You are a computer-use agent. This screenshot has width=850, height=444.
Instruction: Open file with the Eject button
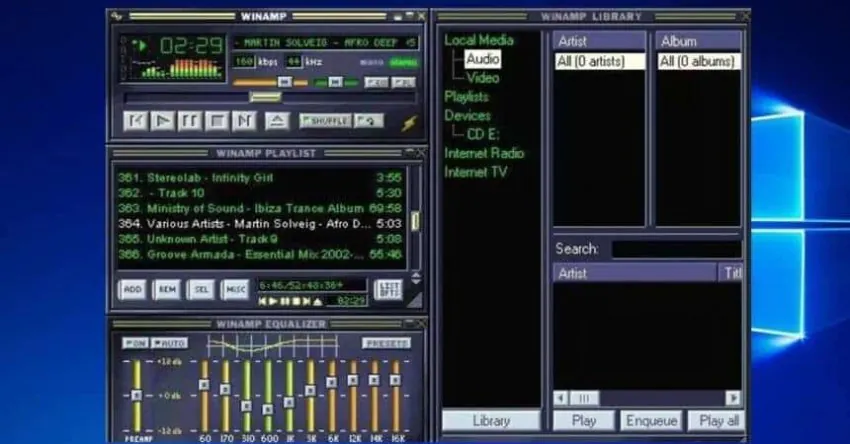tap(277, 120)
